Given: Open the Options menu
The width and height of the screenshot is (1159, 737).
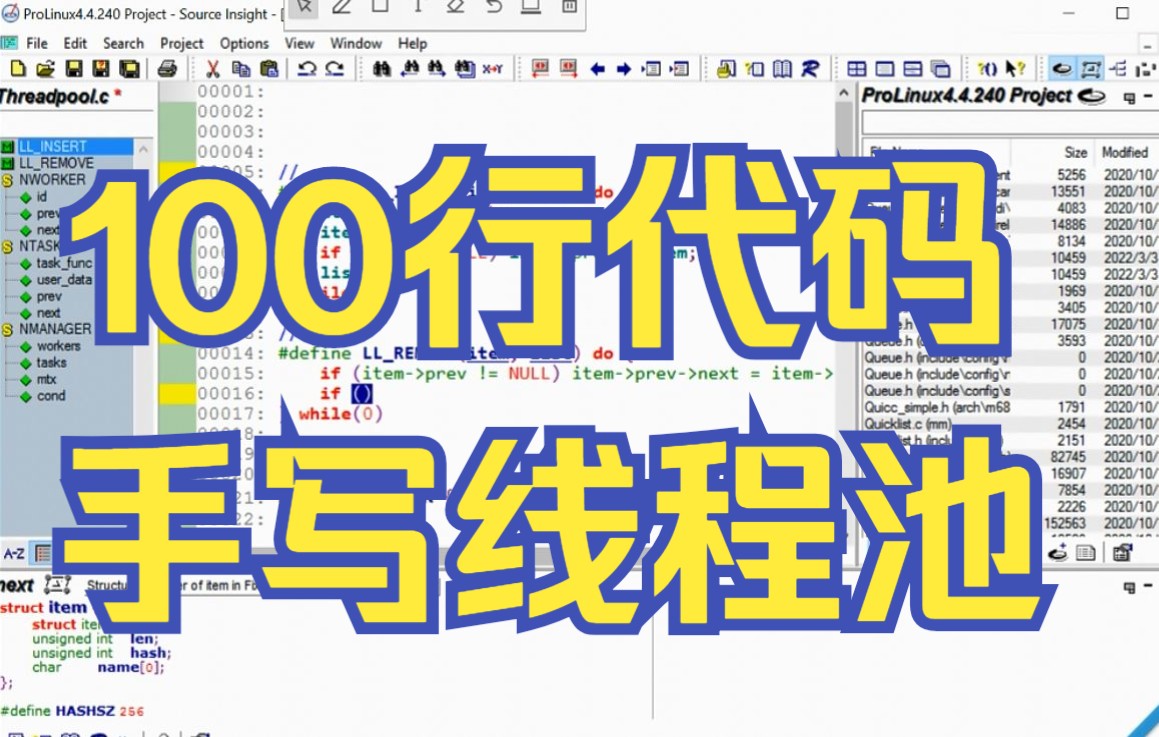Looking at the screenshot, I should coord(245,43).
